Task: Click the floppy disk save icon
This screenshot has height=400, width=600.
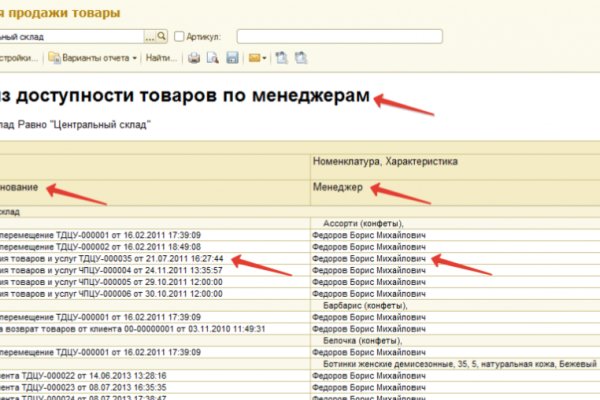Action: tap(231, 58)
